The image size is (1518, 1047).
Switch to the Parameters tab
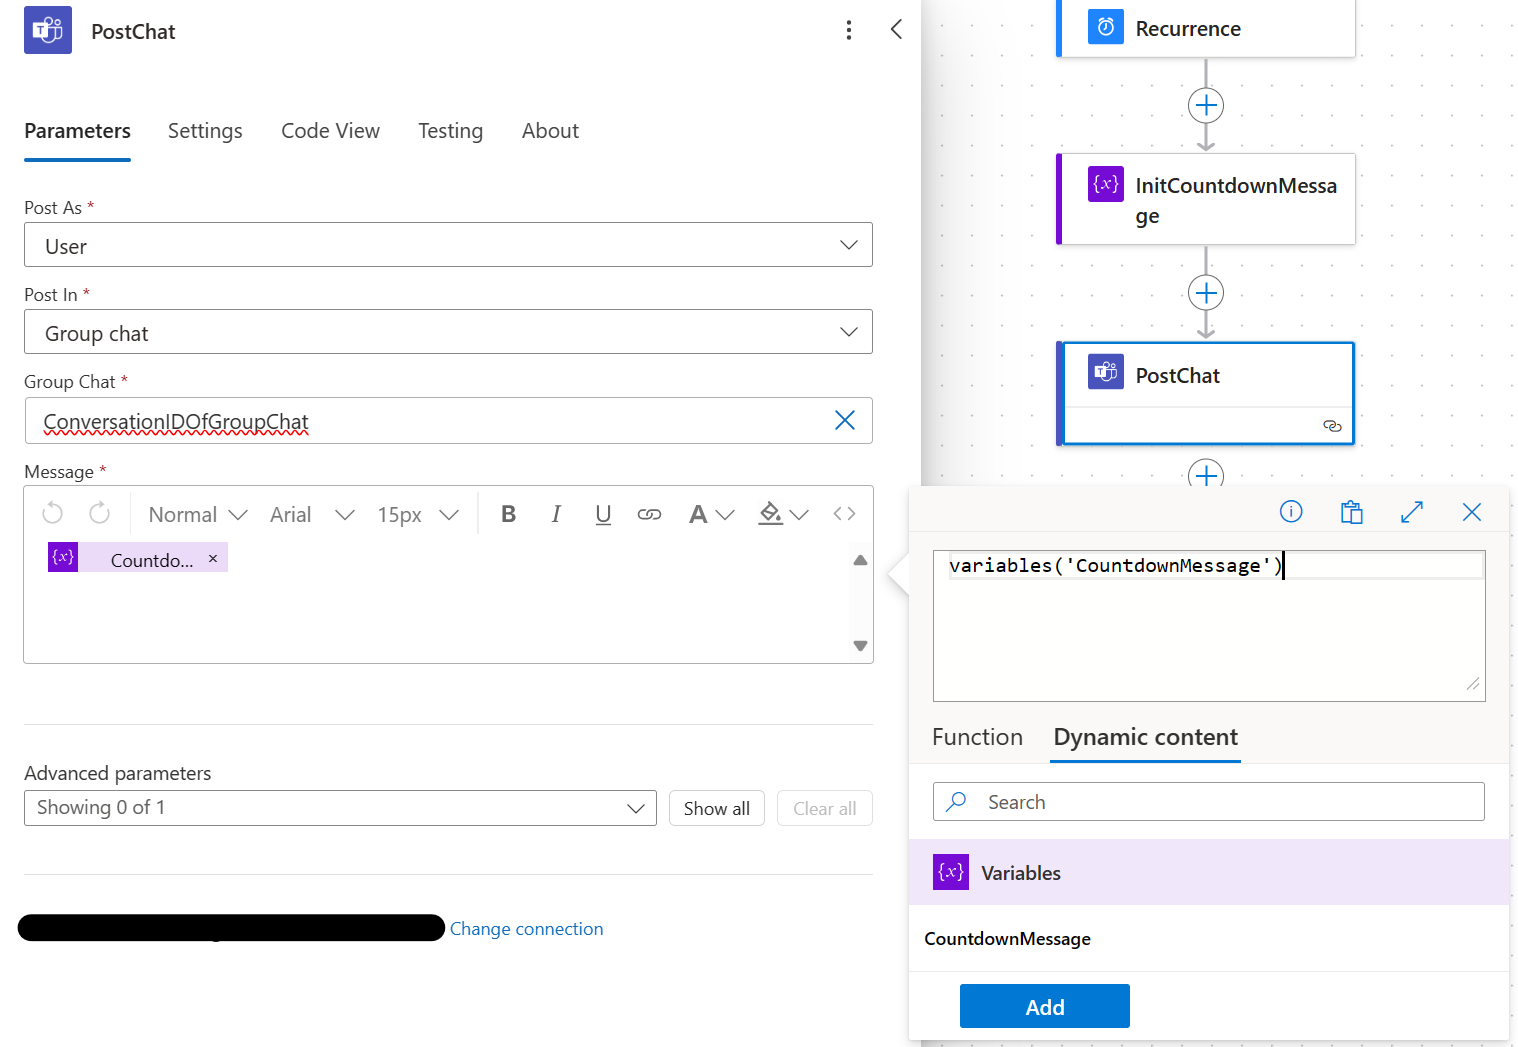77,131
